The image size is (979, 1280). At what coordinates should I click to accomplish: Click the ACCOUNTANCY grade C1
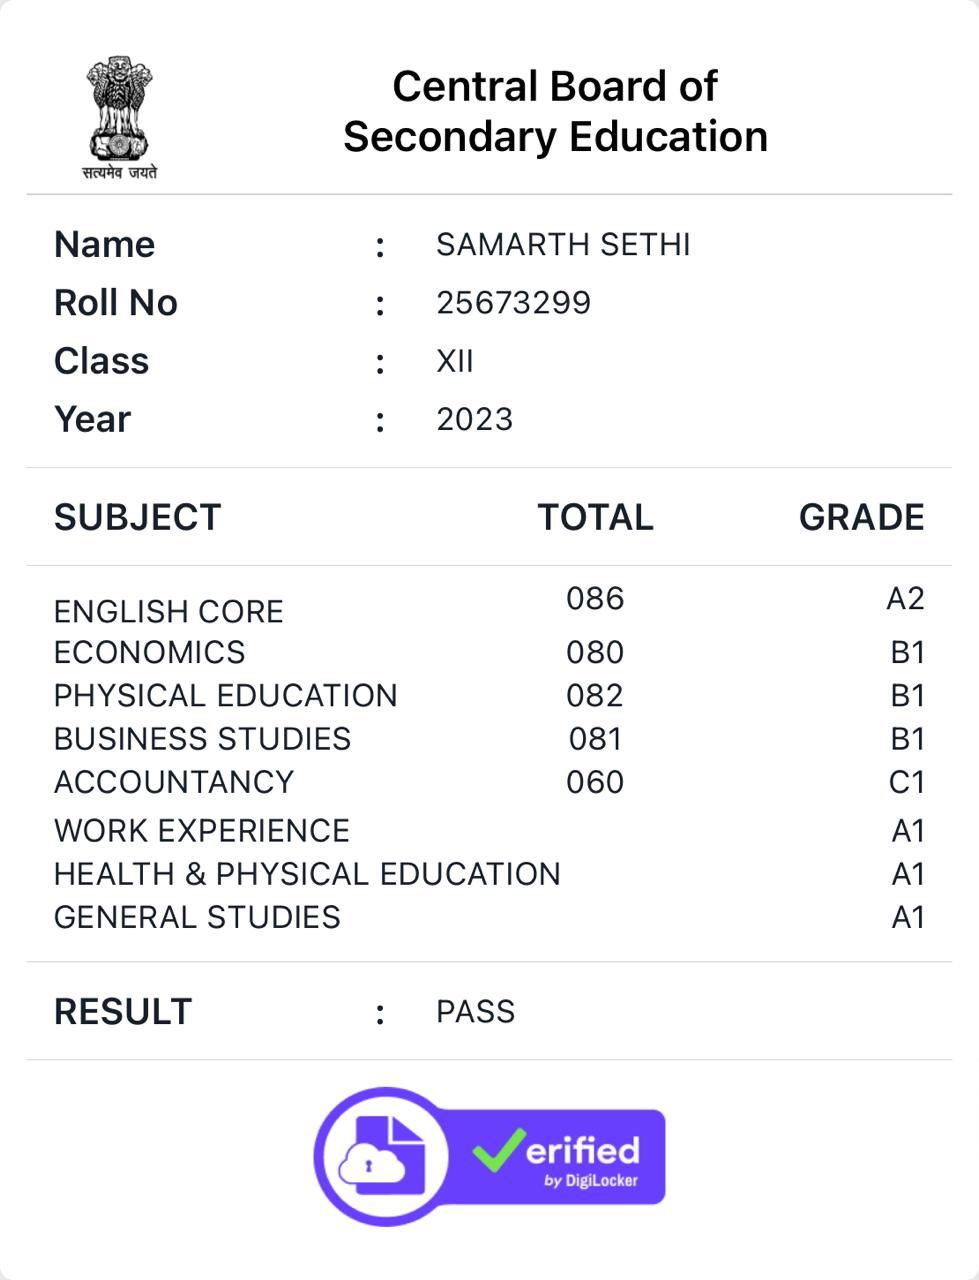pyautogui.click(x=907, y=782)
